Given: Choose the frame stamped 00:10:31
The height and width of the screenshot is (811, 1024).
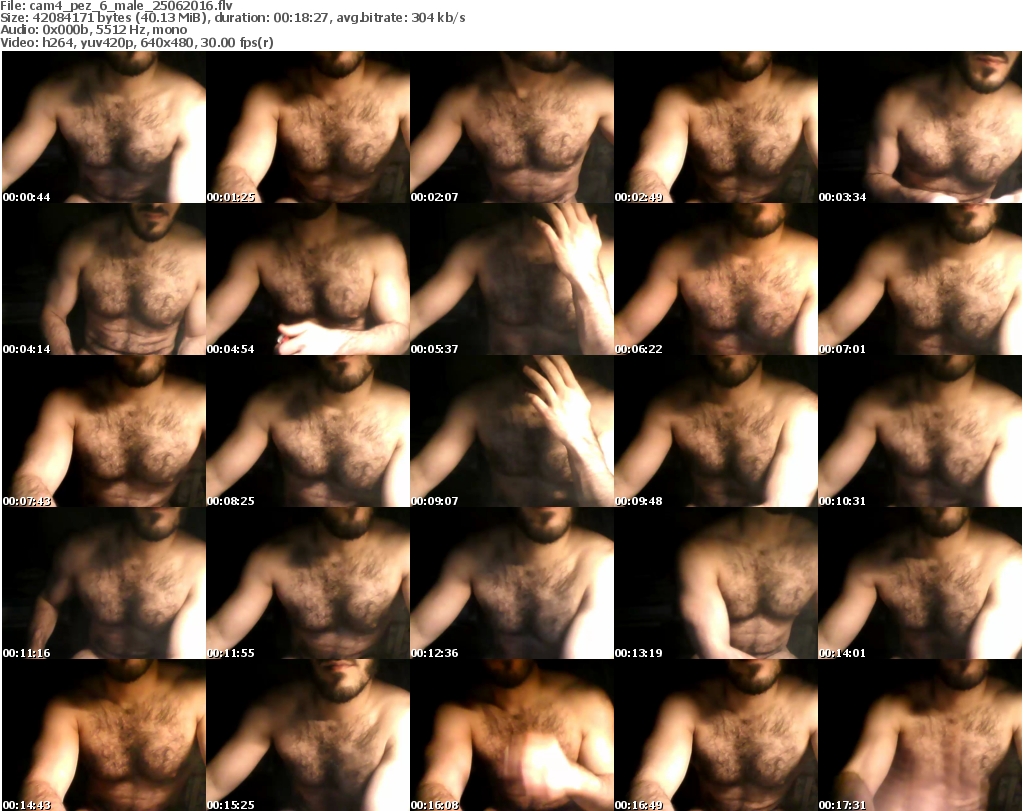Looking at the screenshot, I should pos(920,432).
